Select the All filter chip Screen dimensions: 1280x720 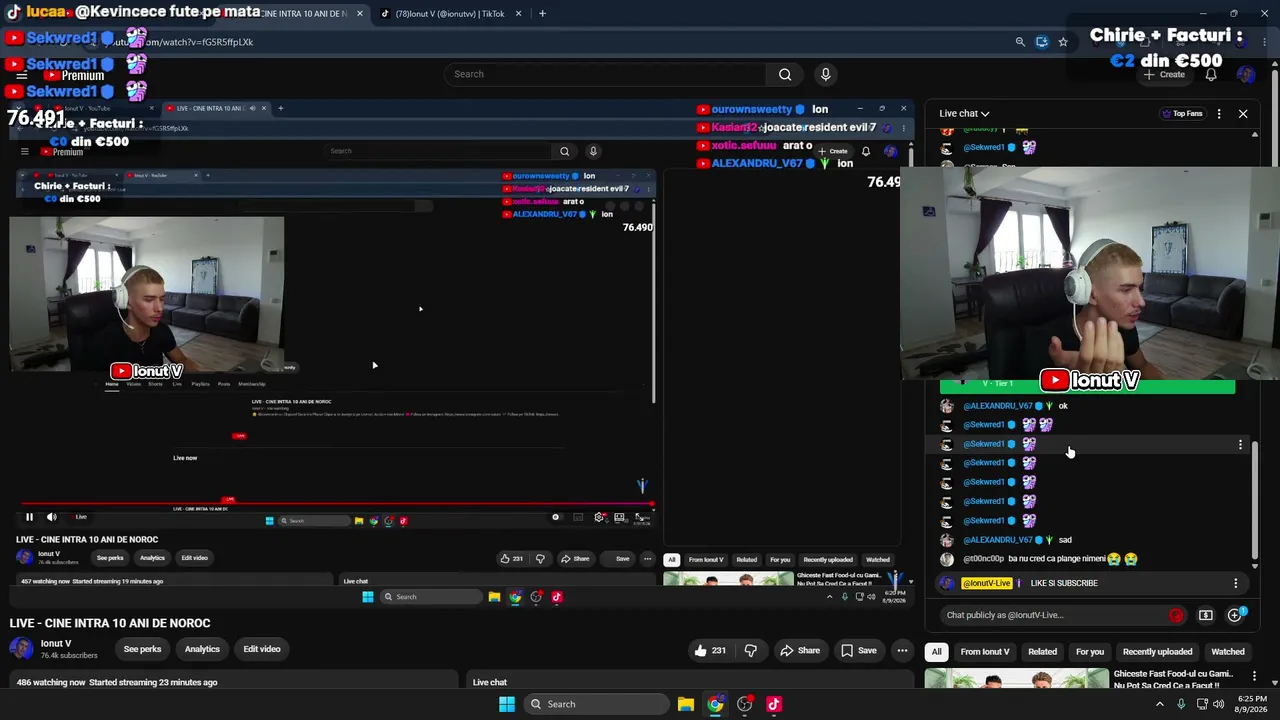tap(937, 652)
